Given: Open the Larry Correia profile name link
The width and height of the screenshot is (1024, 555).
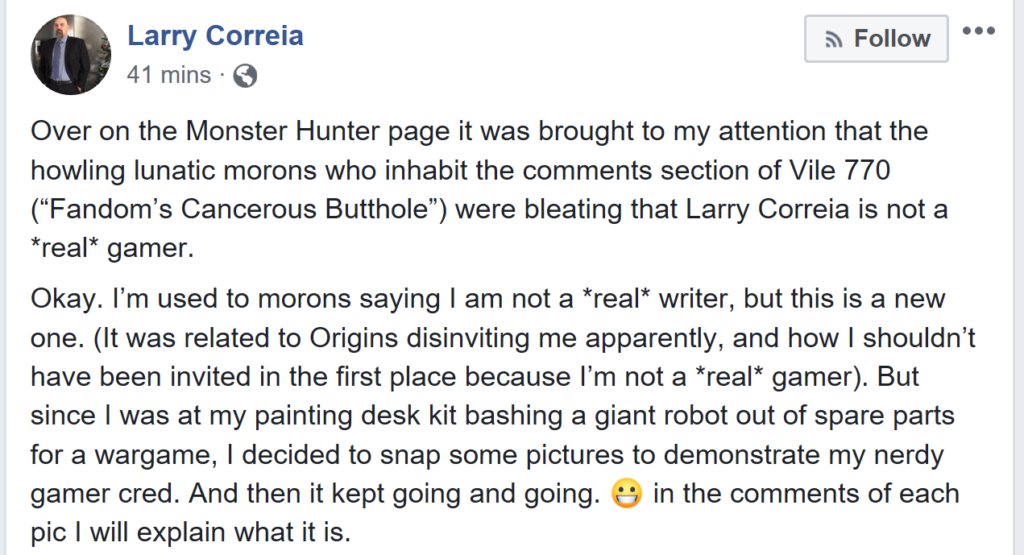Looking at the screenshot, I should tap(215, 35).
